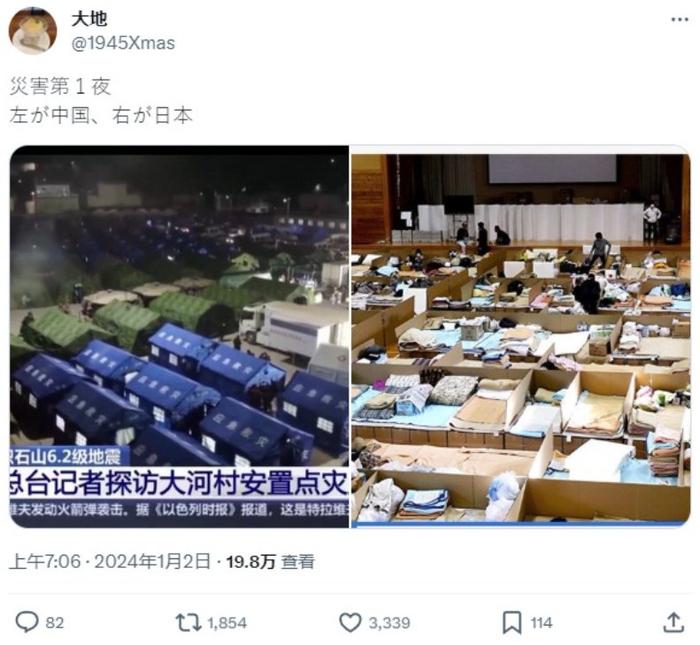700x645 pixels.
Task: Open right photo of cardboard shelter beds
Action: 521,337
